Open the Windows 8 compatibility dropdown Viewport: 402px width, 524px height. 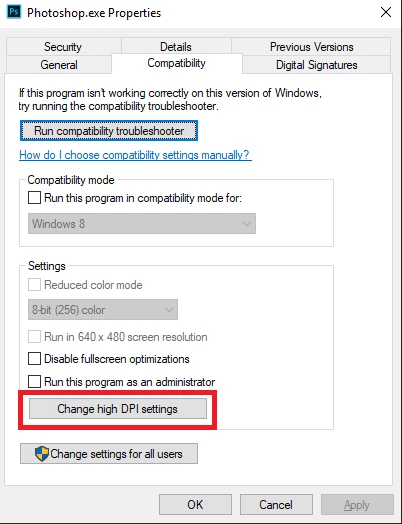click(142, 224)
